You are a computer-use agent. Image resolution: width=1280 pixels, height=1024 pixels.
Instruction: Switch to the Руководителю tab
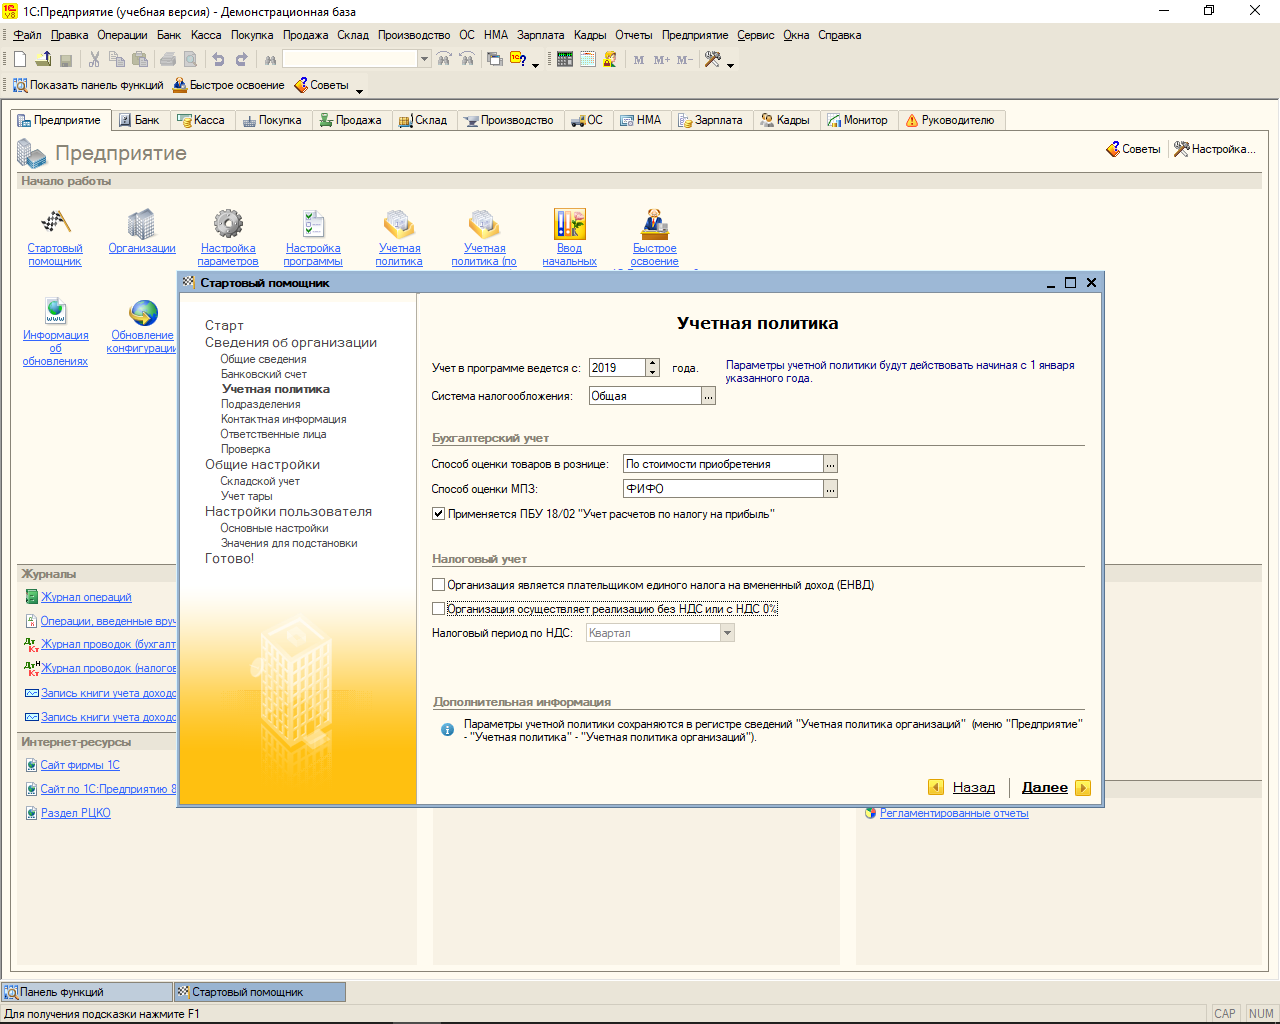click(950, 120)
